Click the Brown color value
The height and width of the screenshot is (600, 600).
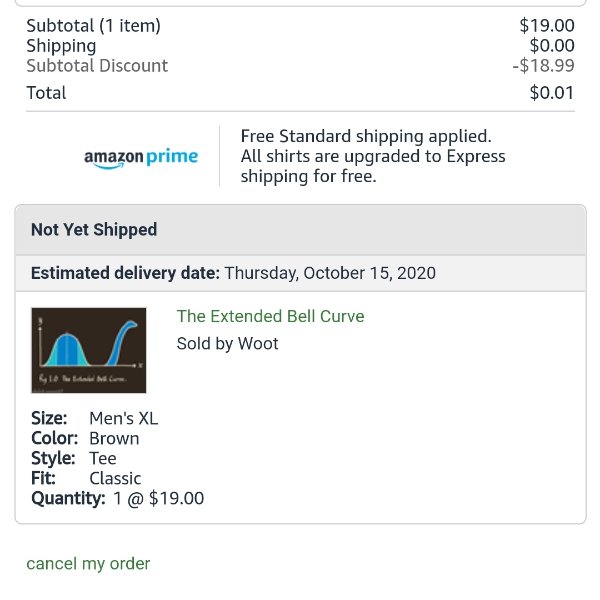point(114,439)
